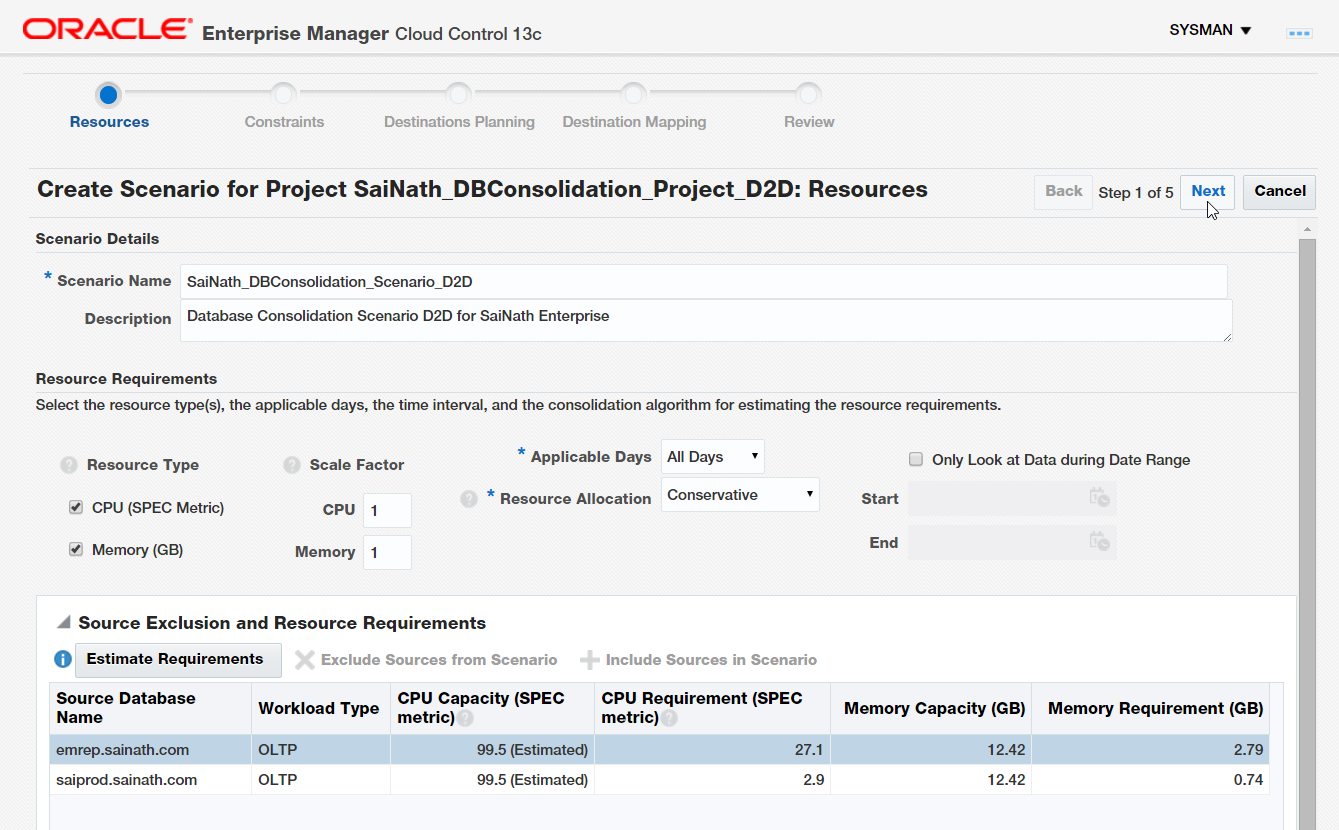Go to the Resources step label

[x=109, y=122]
